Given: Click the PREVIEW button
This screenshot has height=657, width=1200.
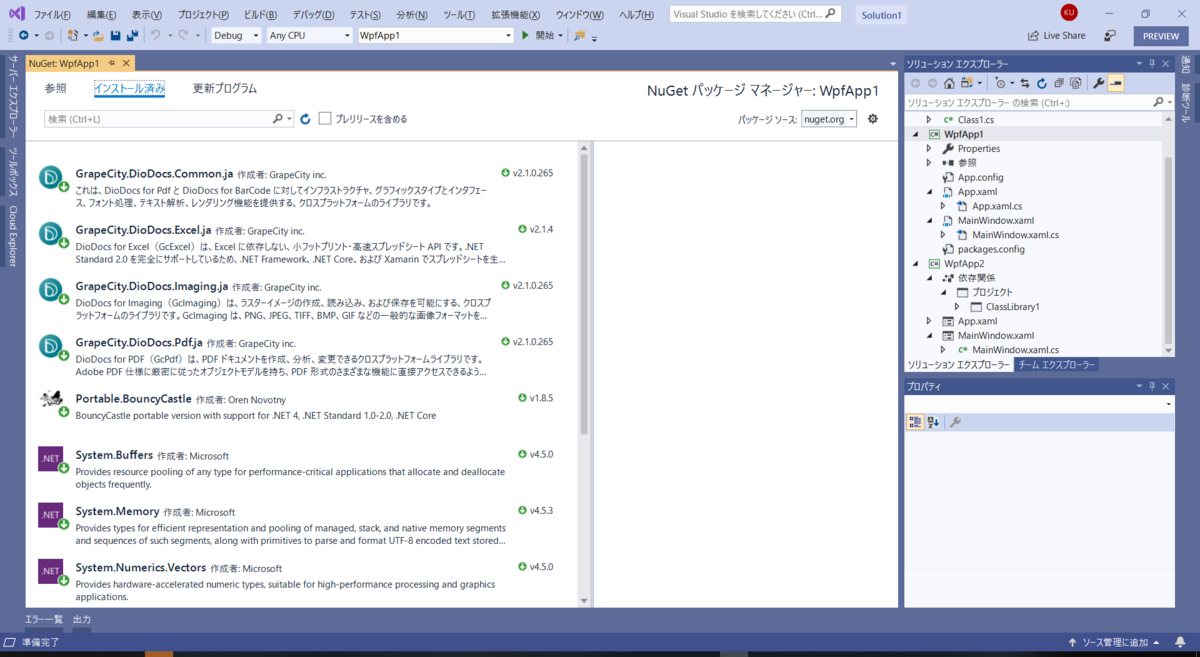Looking at the screenshot, I should (1161, 35).
